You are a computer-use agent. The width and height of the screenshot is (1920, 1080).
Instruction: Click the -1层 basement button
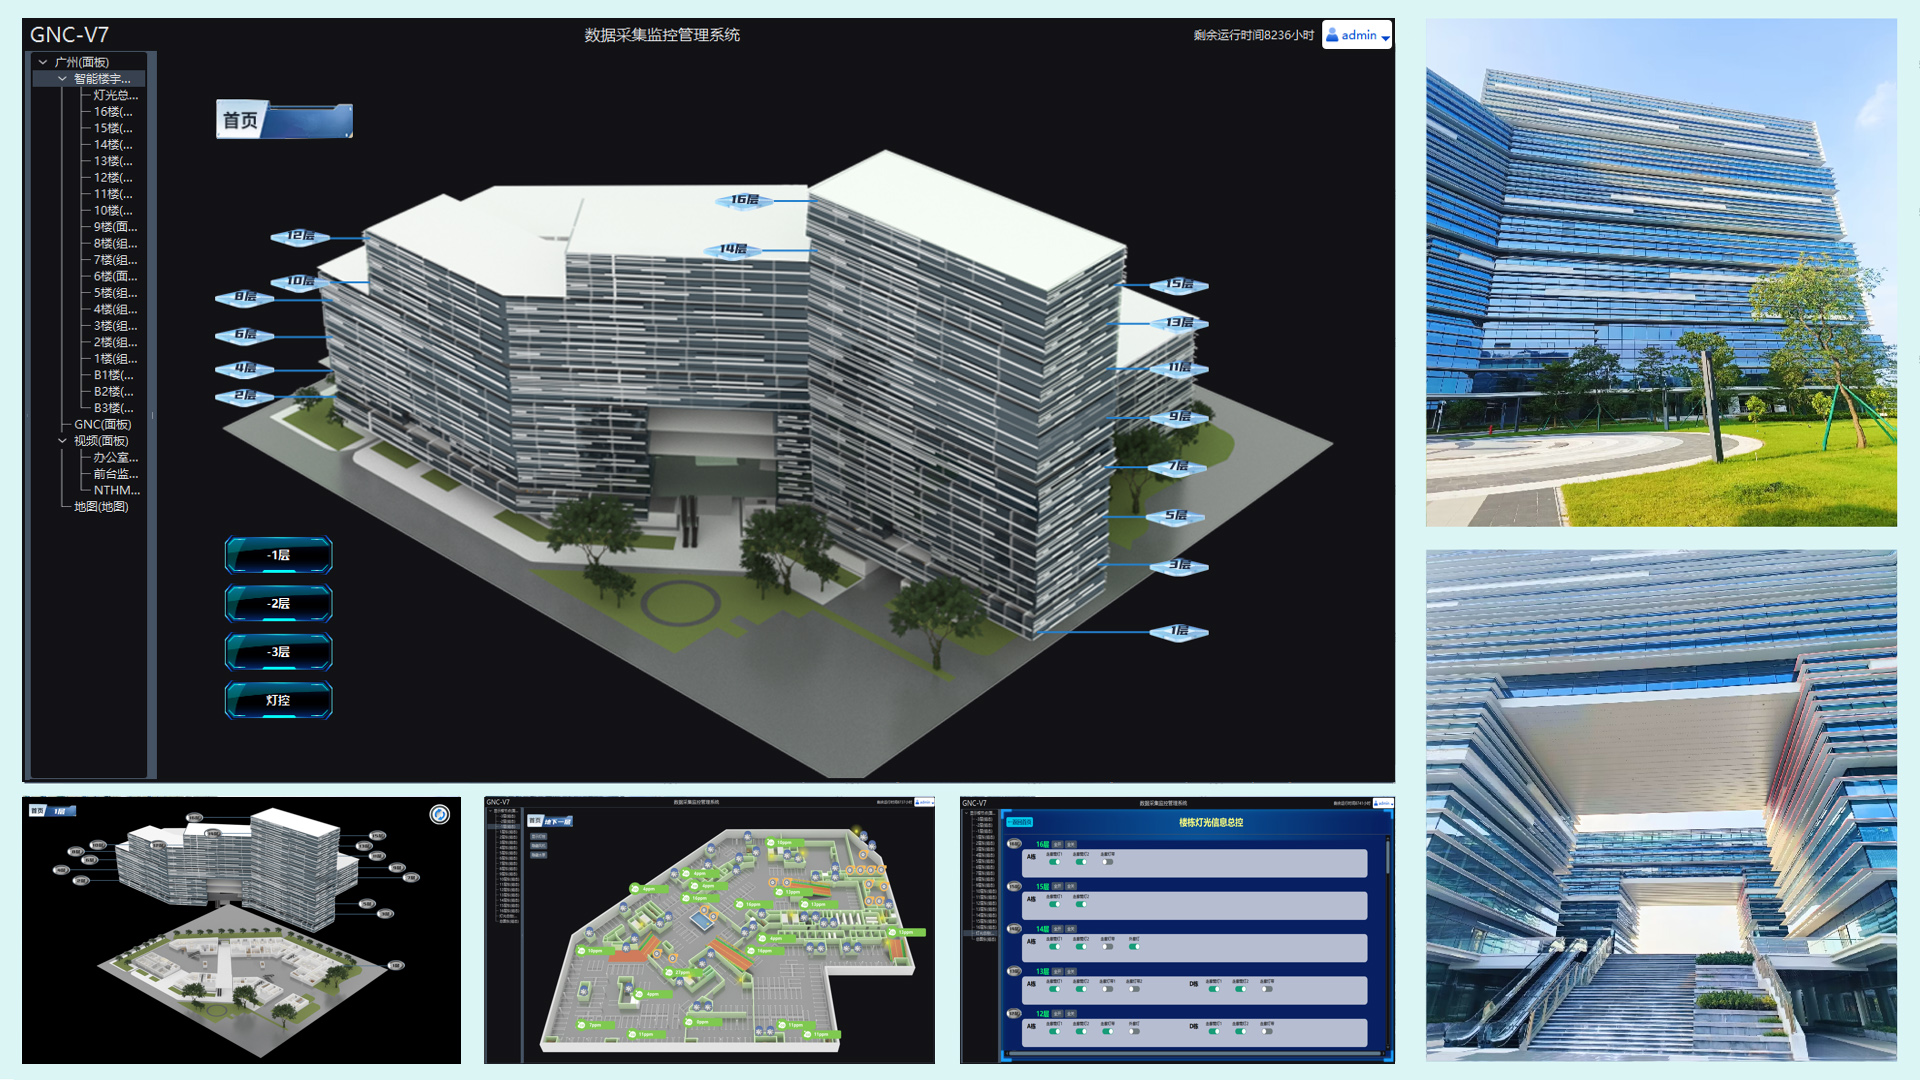278,555
